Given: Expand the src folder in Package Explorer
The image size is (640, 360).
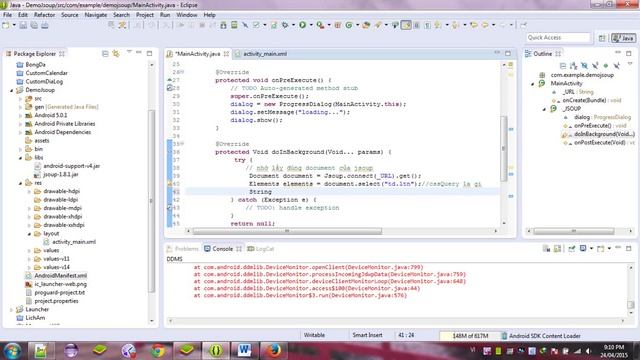Looking at the screenshot, I should pos(20,99).
